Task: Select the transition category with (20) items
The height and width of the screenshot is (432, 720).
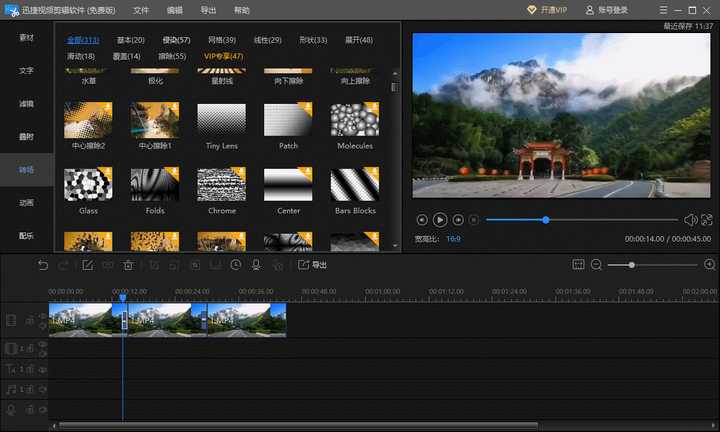Action: 130,40
